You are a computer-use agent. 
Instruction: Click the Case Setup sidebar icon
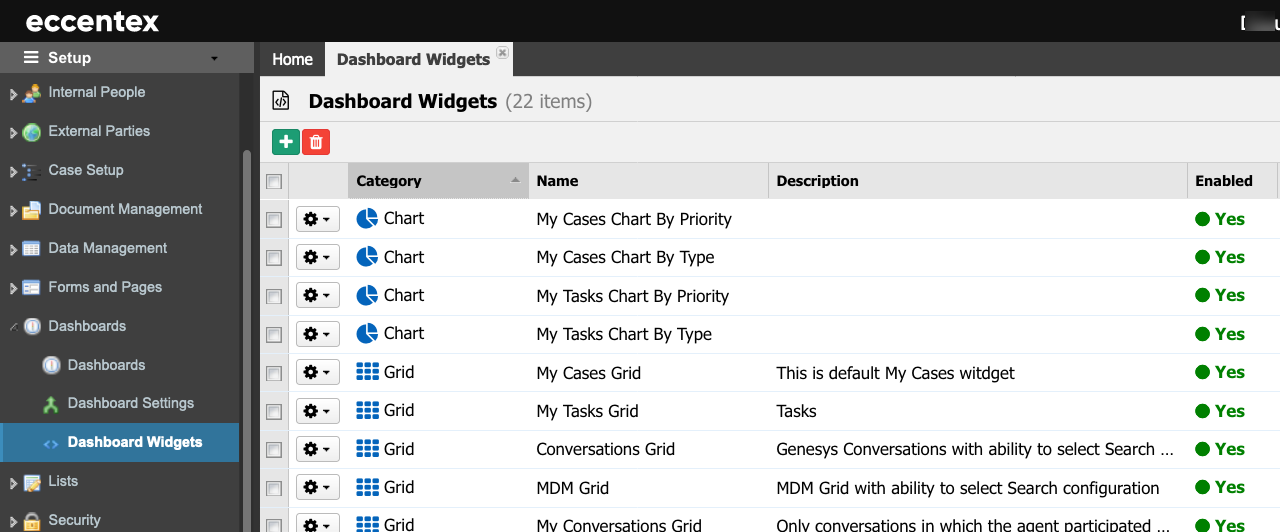click(x=32, y=171)
